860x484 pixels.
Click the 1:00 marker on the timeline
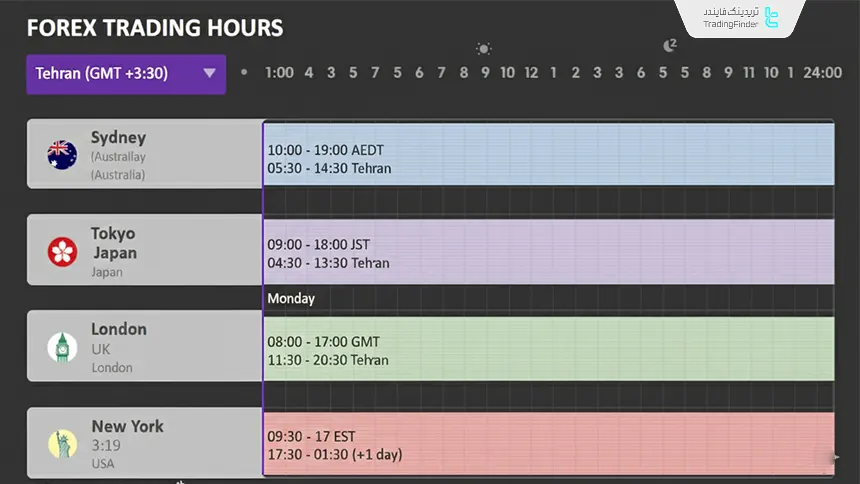pos(279,73)
